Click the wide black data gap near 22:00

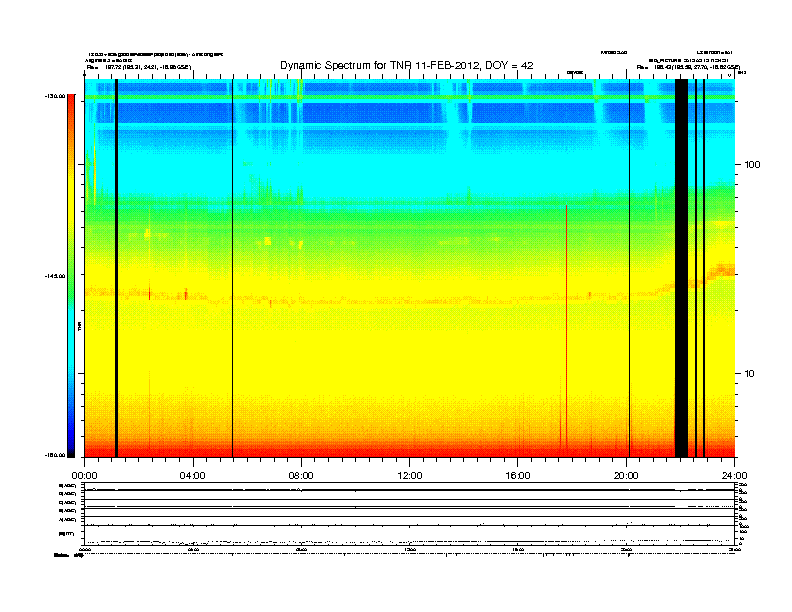click(681, 268)
